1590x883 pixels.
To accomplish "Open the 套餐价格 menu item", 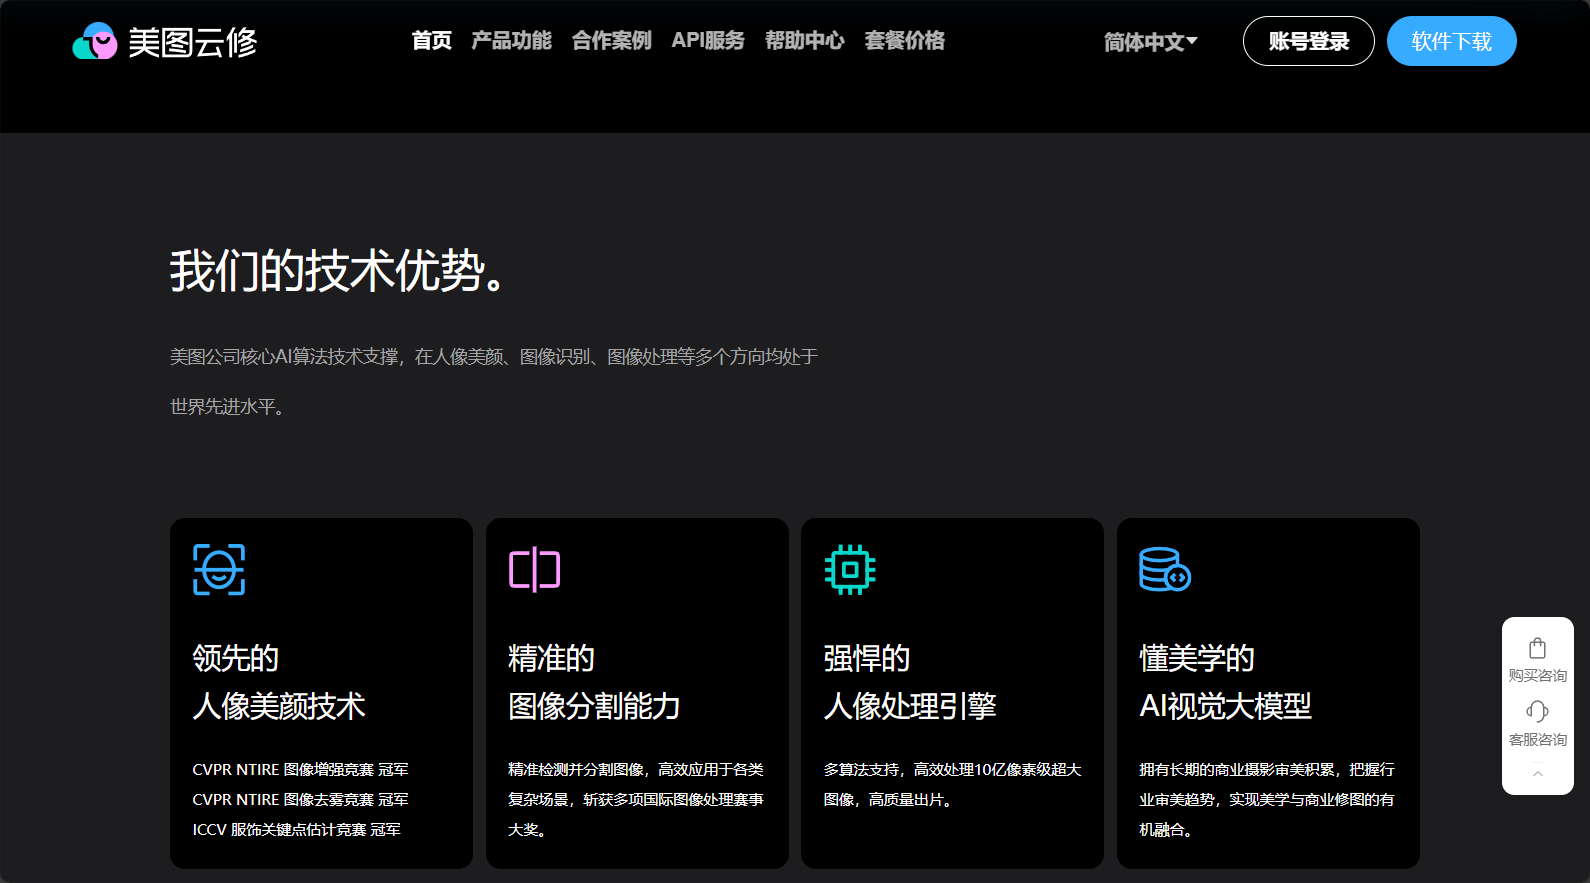I will click(x=904, y=40).
